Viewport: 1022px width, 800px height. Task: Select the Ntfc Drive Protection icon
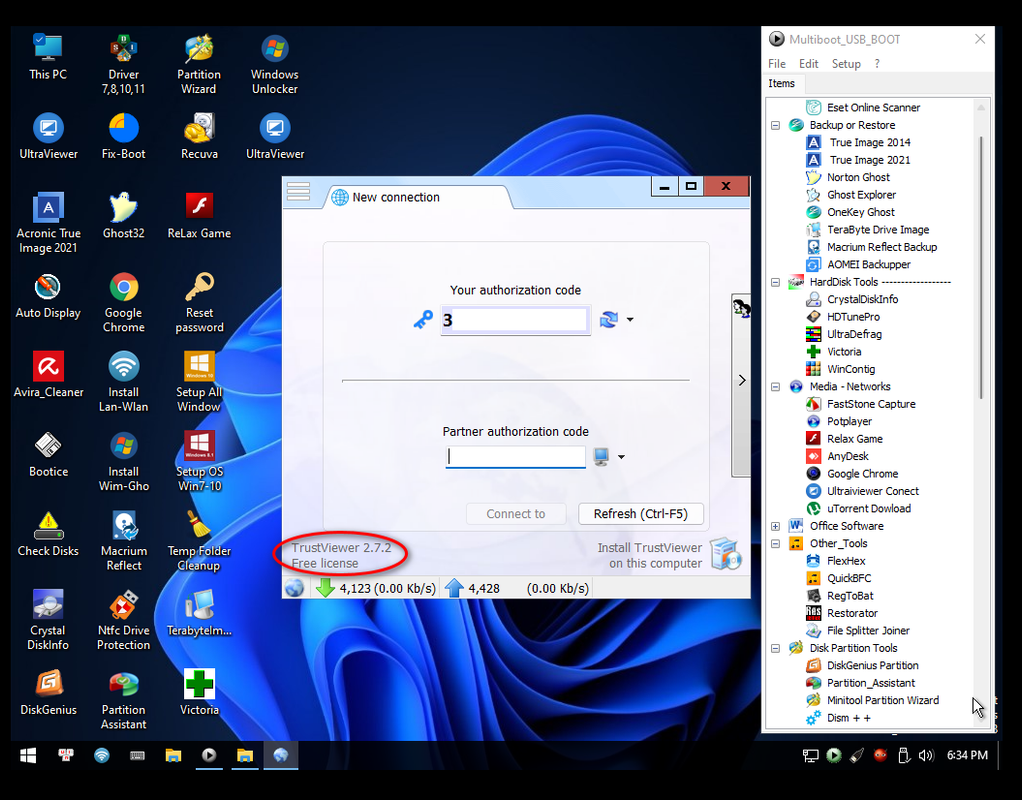123,620
